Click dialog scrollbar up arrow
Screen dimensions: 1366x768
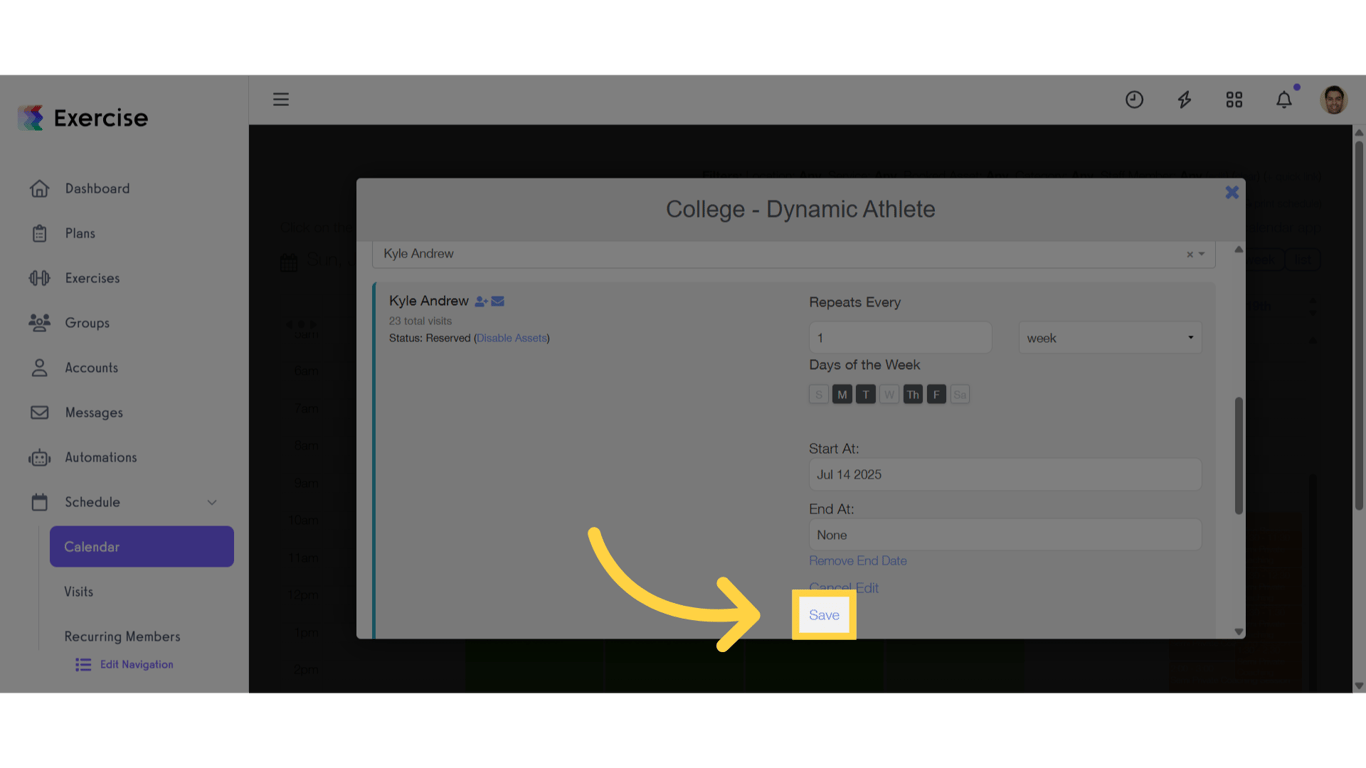pyautogui.click(x=1239, y=249)
